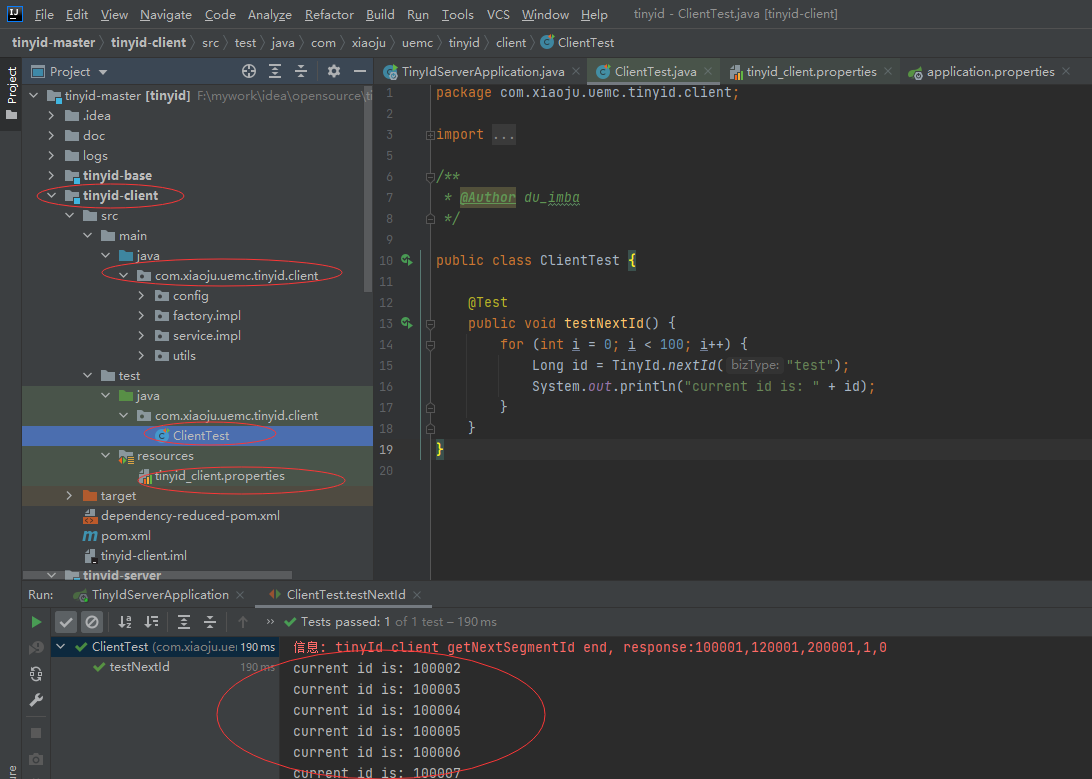Expand the doc folder
Image resolution: width=1092 pixels, height=779 pixels.
(x=52, y=136)
